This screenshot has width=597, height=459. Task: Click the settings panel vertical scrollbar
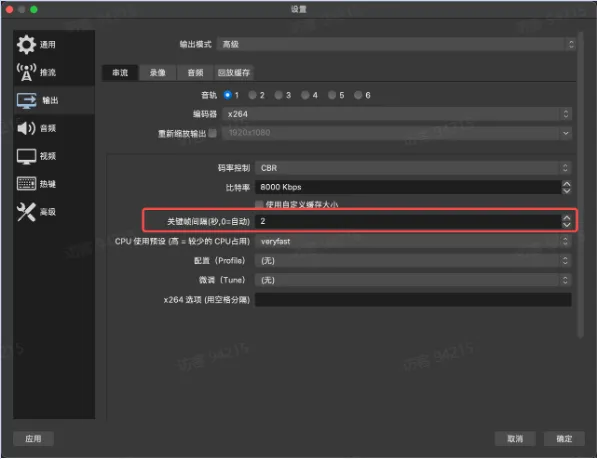(580, 185)
